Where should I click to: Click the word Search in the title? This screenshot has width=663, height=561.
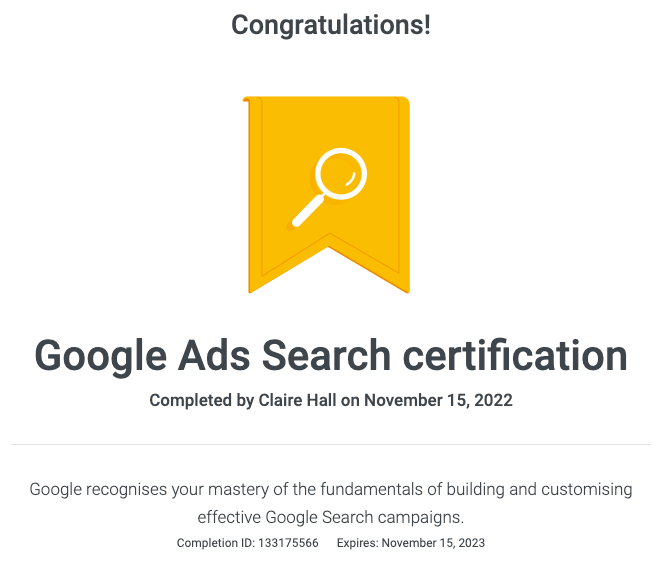click(x=326, y=355)
